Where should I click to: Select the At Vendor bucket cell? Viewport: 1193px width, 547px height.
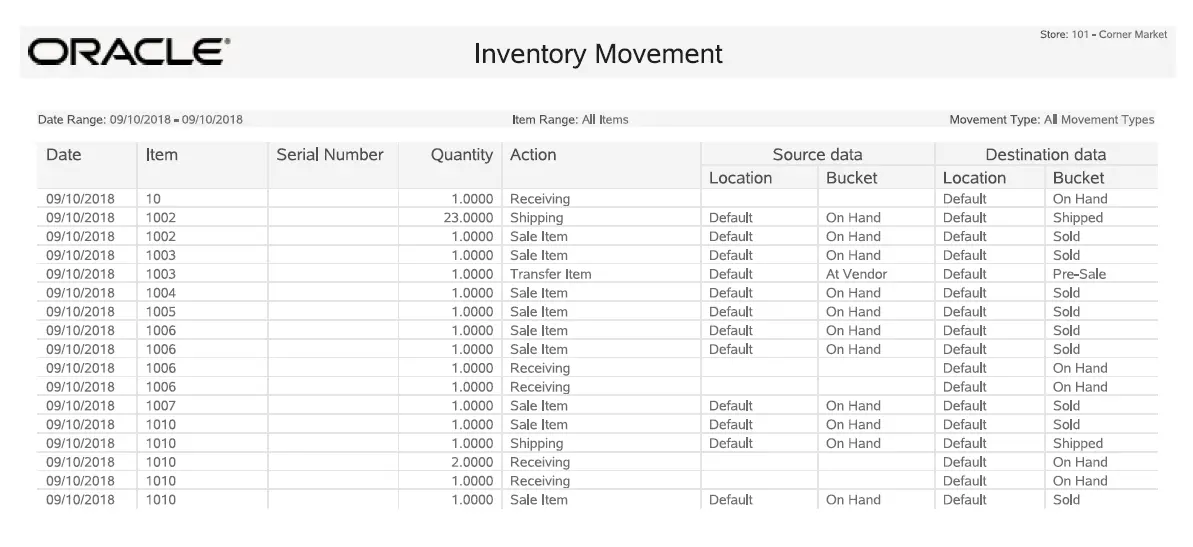(x=856, y=274)
